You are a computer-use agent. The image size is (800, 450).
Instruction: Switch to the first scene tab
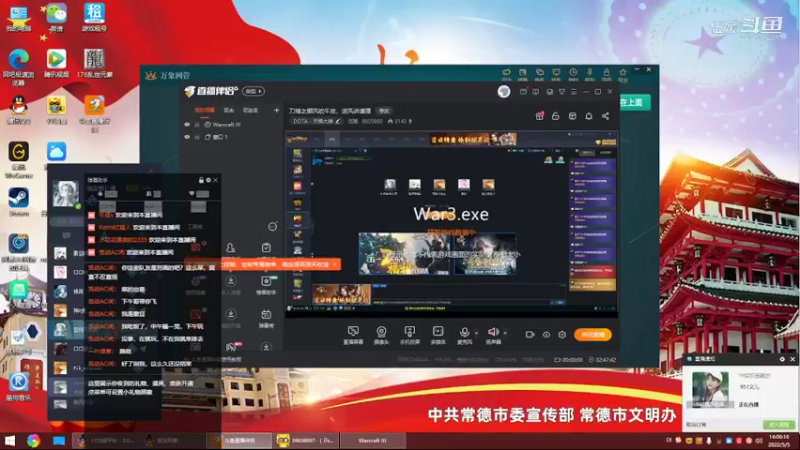205,110
